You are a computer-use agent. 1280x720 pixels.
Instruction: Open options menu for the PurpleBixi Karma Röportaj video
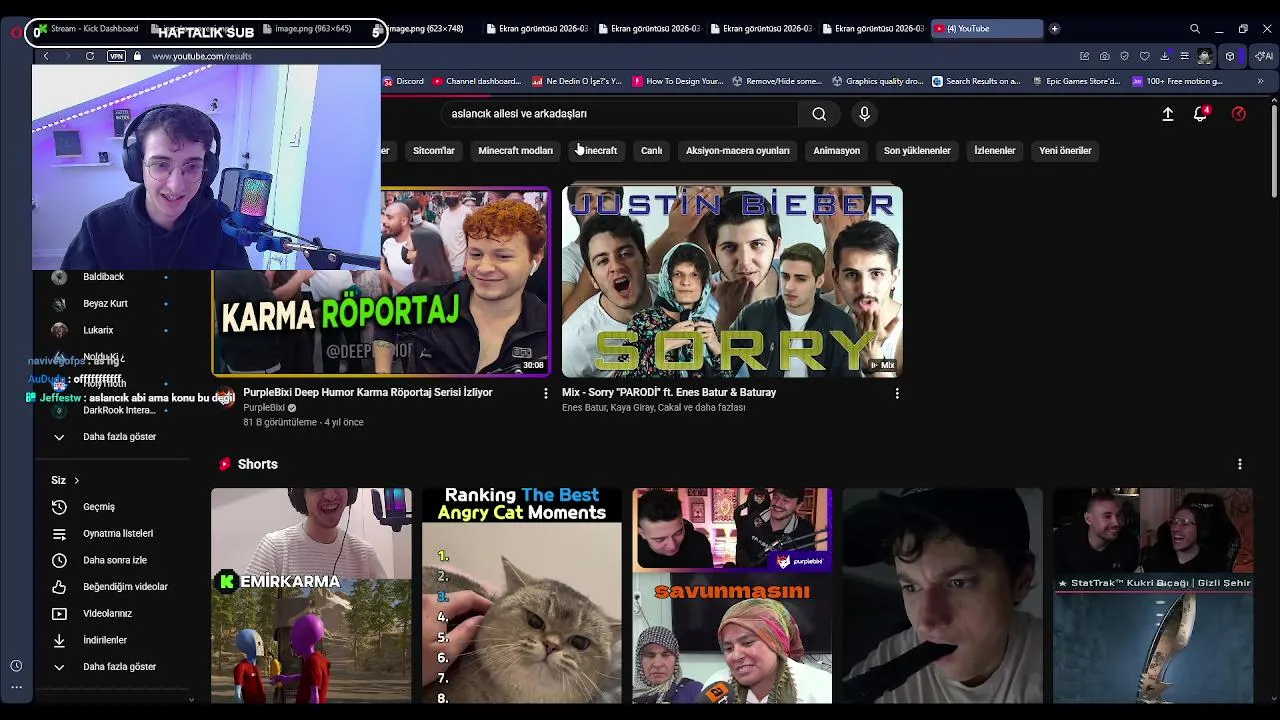point(545,394)
